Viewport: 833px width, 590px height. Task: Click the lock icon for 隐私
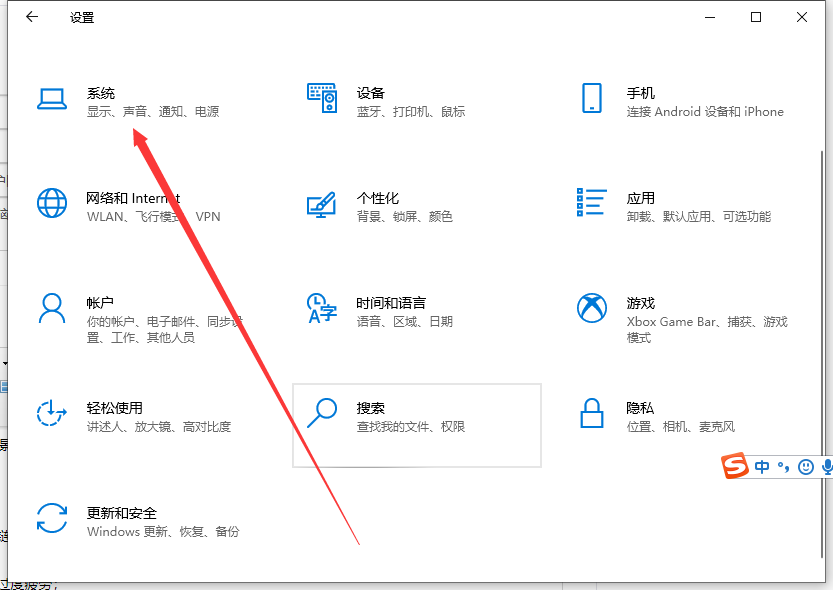click(591, 413)
